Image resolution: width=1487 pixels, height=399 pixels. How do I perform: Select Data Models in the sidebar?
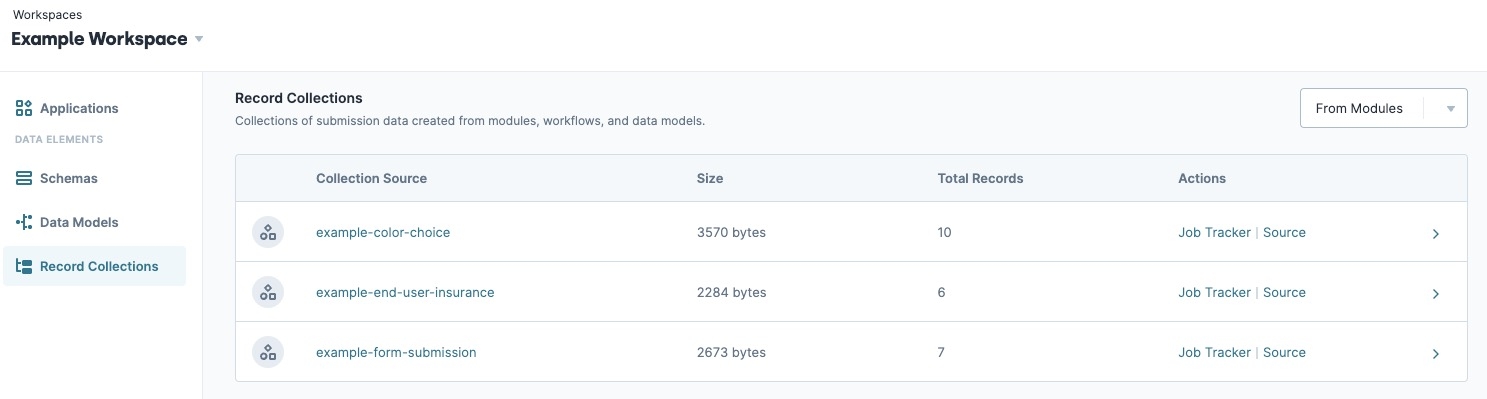[79, 222]
